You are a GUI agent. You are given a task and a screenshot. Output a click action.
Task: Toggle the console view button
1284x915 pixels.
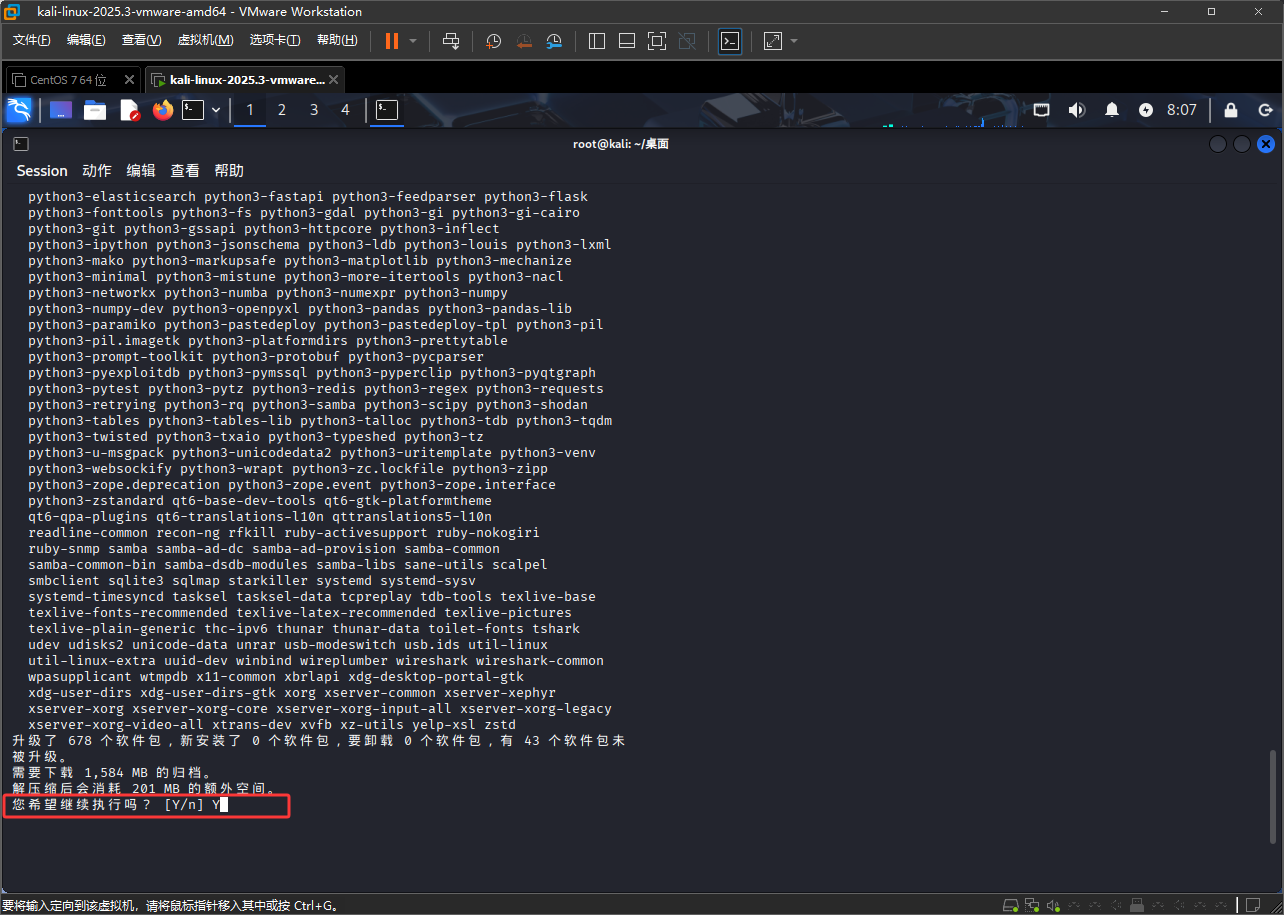point(730,41)
